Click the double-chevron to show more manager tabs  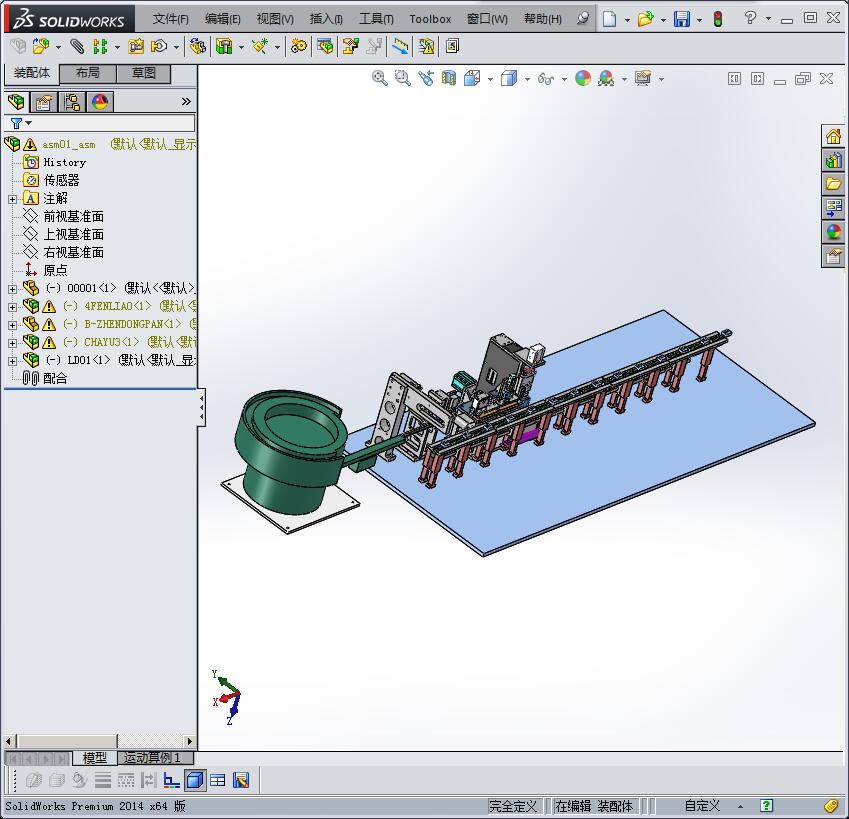click(x=186, y=101)
